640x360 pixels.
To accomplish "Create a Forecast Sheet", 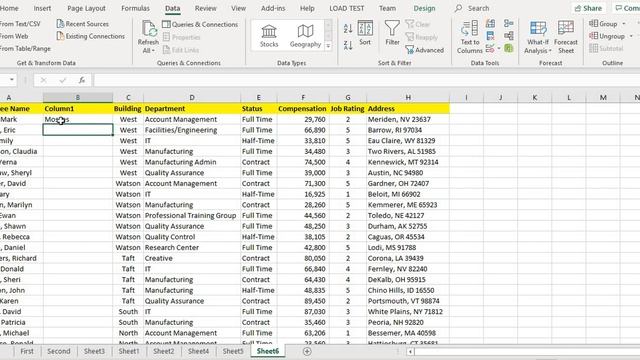I will [566, 38].
